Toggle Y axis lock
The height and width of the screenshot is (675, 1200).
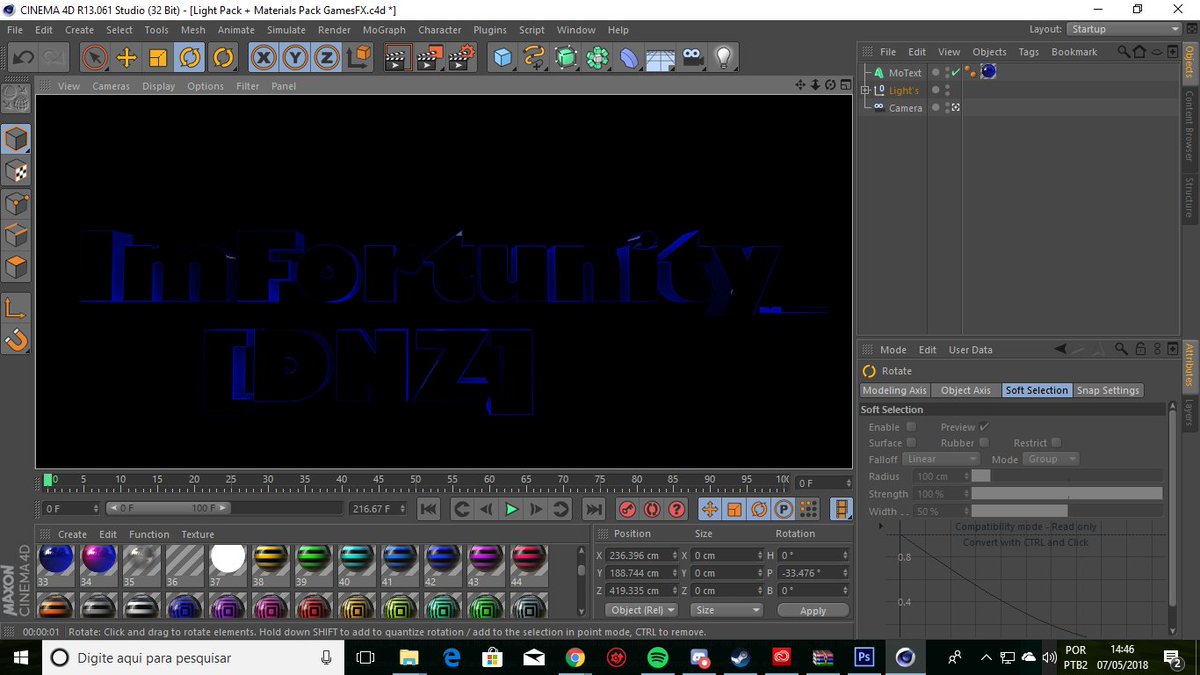(x=296, y=57)
